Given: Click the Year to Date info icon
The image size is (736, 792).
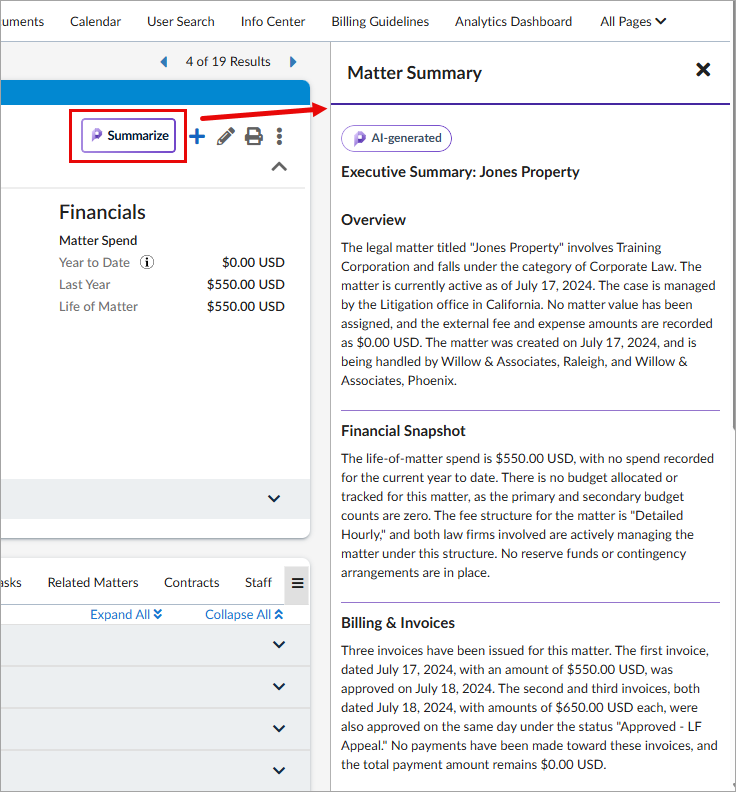Looking at the screenshot, I should click(x=147, y=262).
